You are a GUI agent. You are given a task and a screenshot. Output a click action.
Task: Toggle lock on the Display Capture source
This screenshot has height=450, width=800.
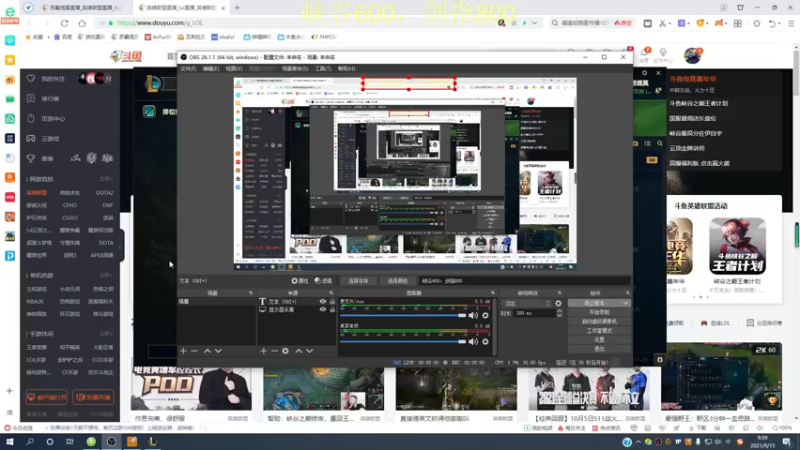pos(332,309)
